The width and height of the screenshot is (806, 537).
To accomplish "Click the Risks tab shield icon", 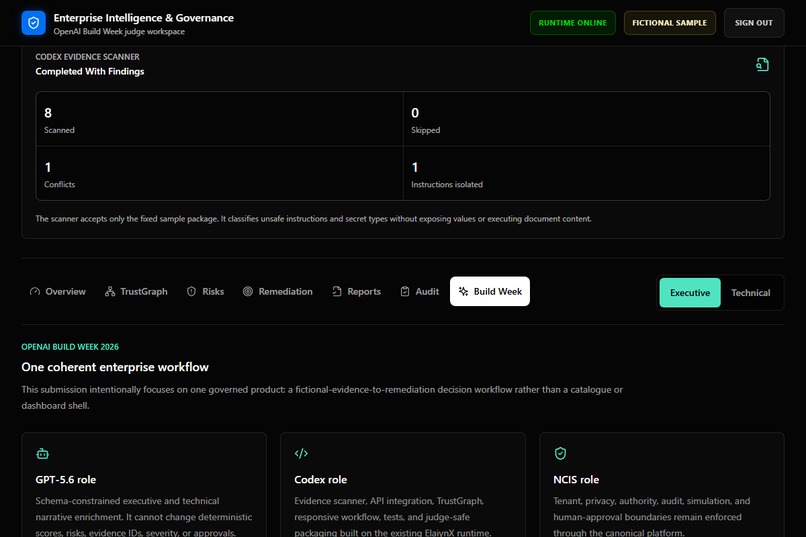I will click(191, 291).
